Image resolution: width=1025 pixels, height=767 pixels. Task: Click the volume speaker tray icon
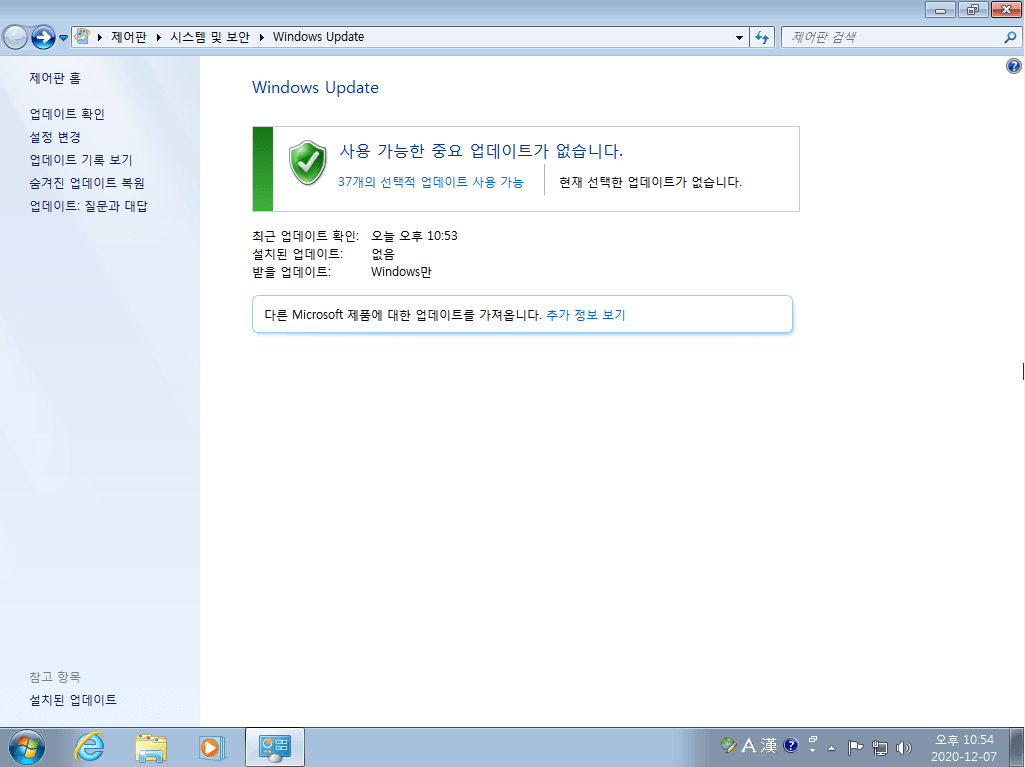pos(903,747)
